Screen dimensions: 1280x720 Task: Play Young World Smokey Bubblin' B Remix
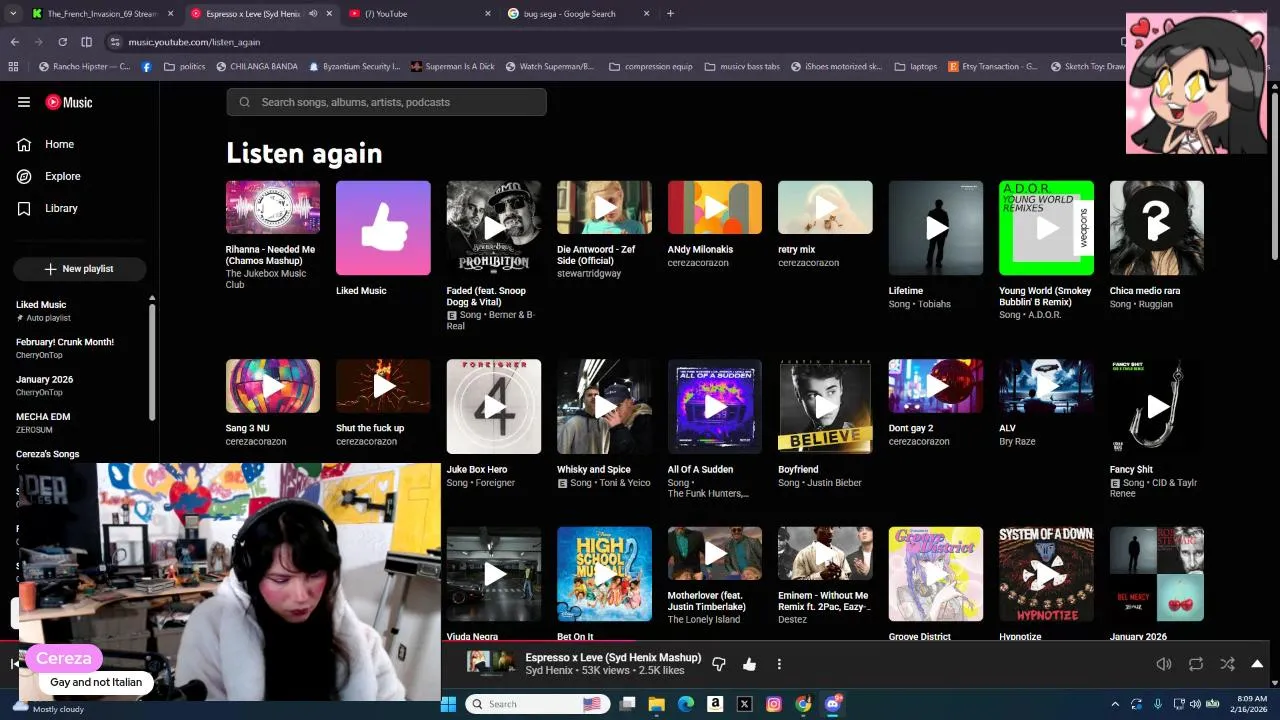[1046, 228]
